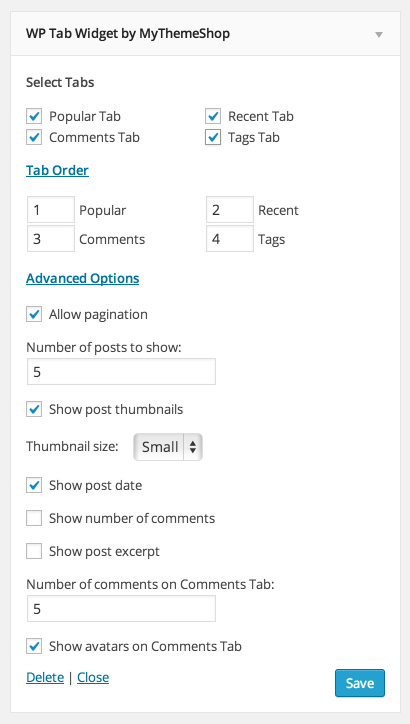Select the Comments order number field

point(51,239)
